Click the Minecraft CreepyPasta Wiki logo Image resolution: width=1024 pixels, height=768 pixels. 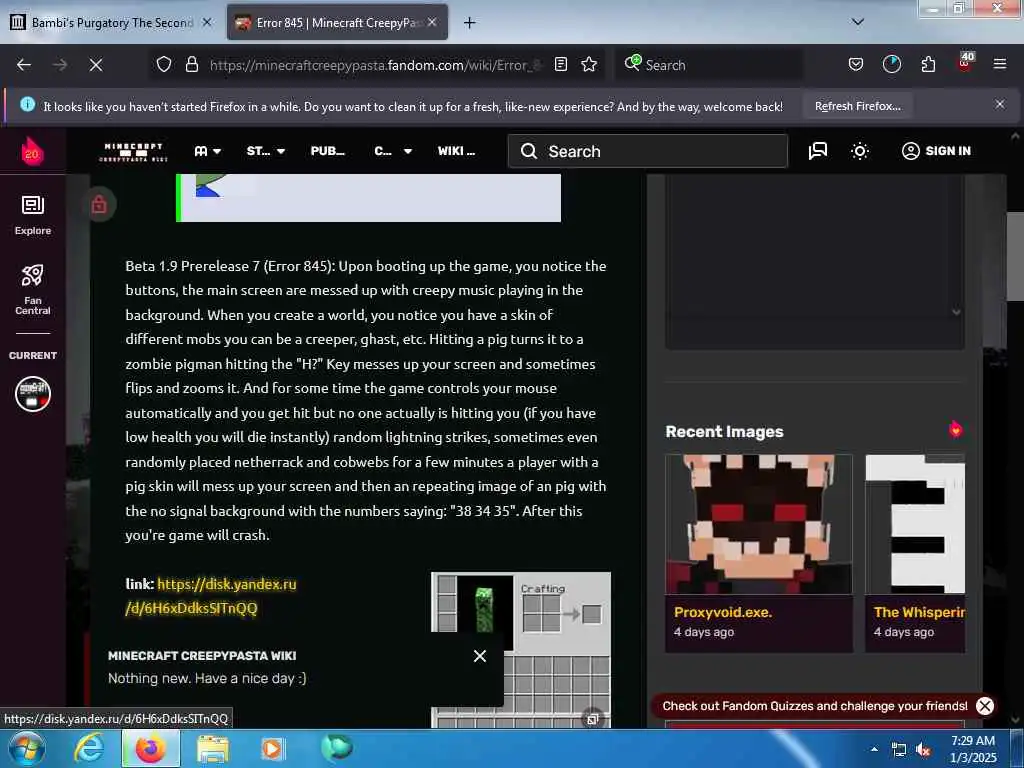pyautogui.click(x=133, y=152)
